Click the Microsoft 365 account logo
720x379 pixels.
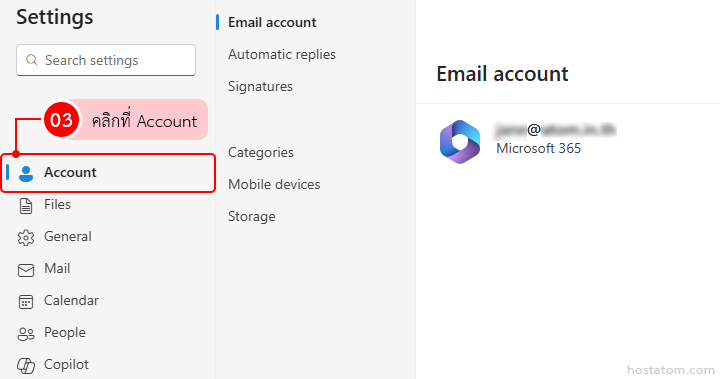(x=460, y=141)
